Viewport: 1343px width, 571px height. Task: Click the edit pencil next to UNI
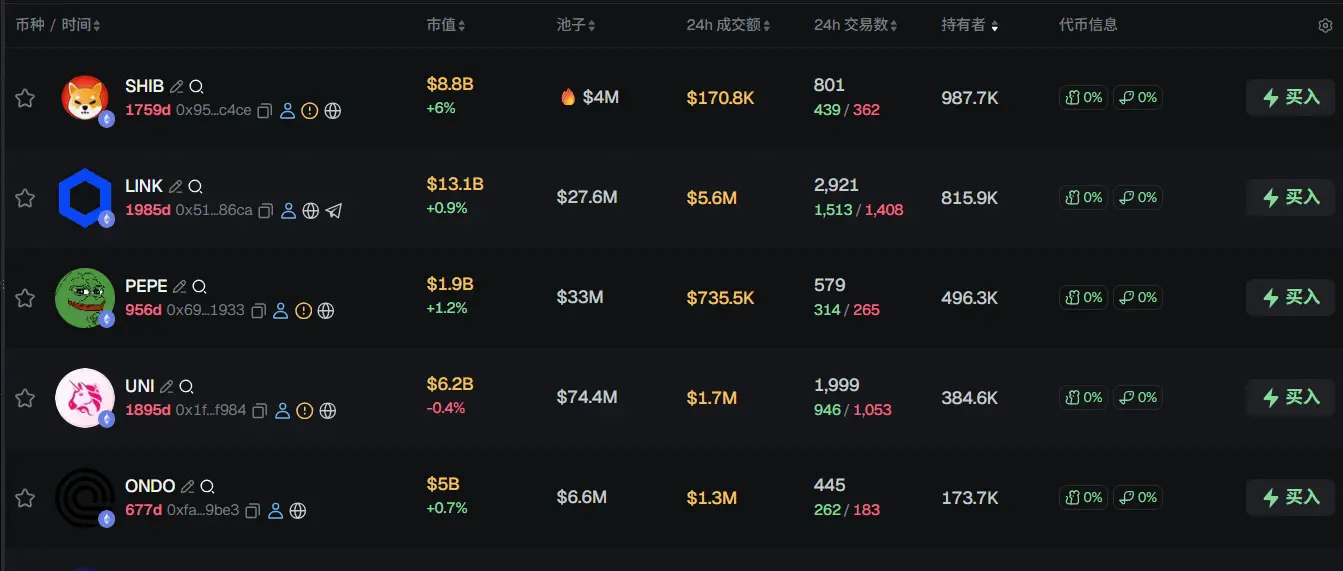[x=167, y=387]
